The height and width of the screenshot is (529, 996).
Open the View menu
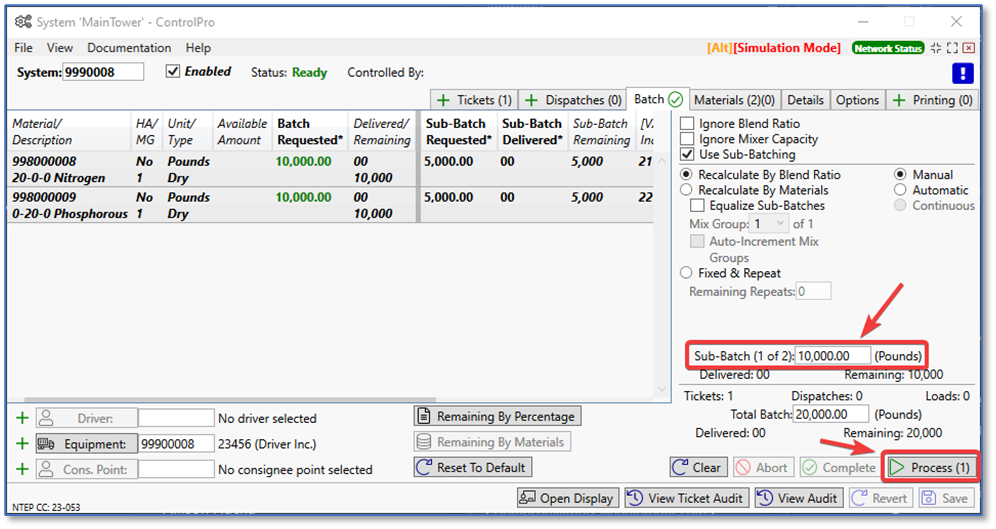(60, 48)
